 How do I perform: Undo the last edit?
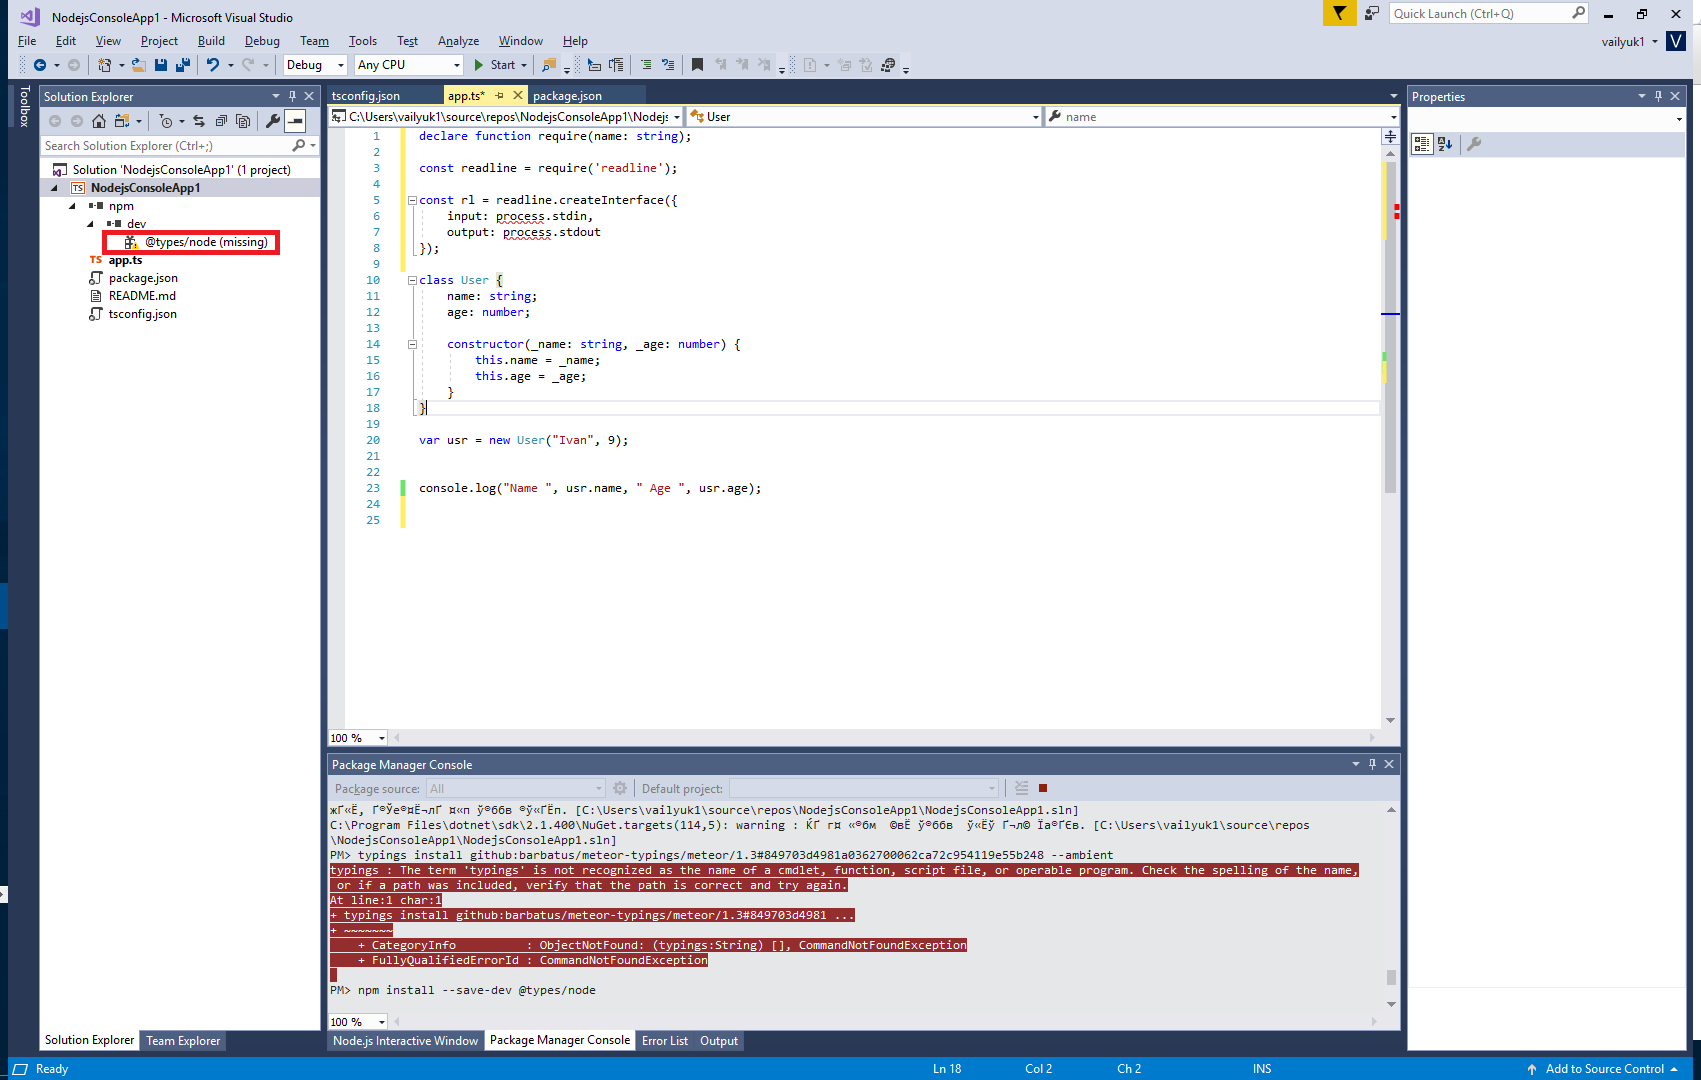(213, 65)
